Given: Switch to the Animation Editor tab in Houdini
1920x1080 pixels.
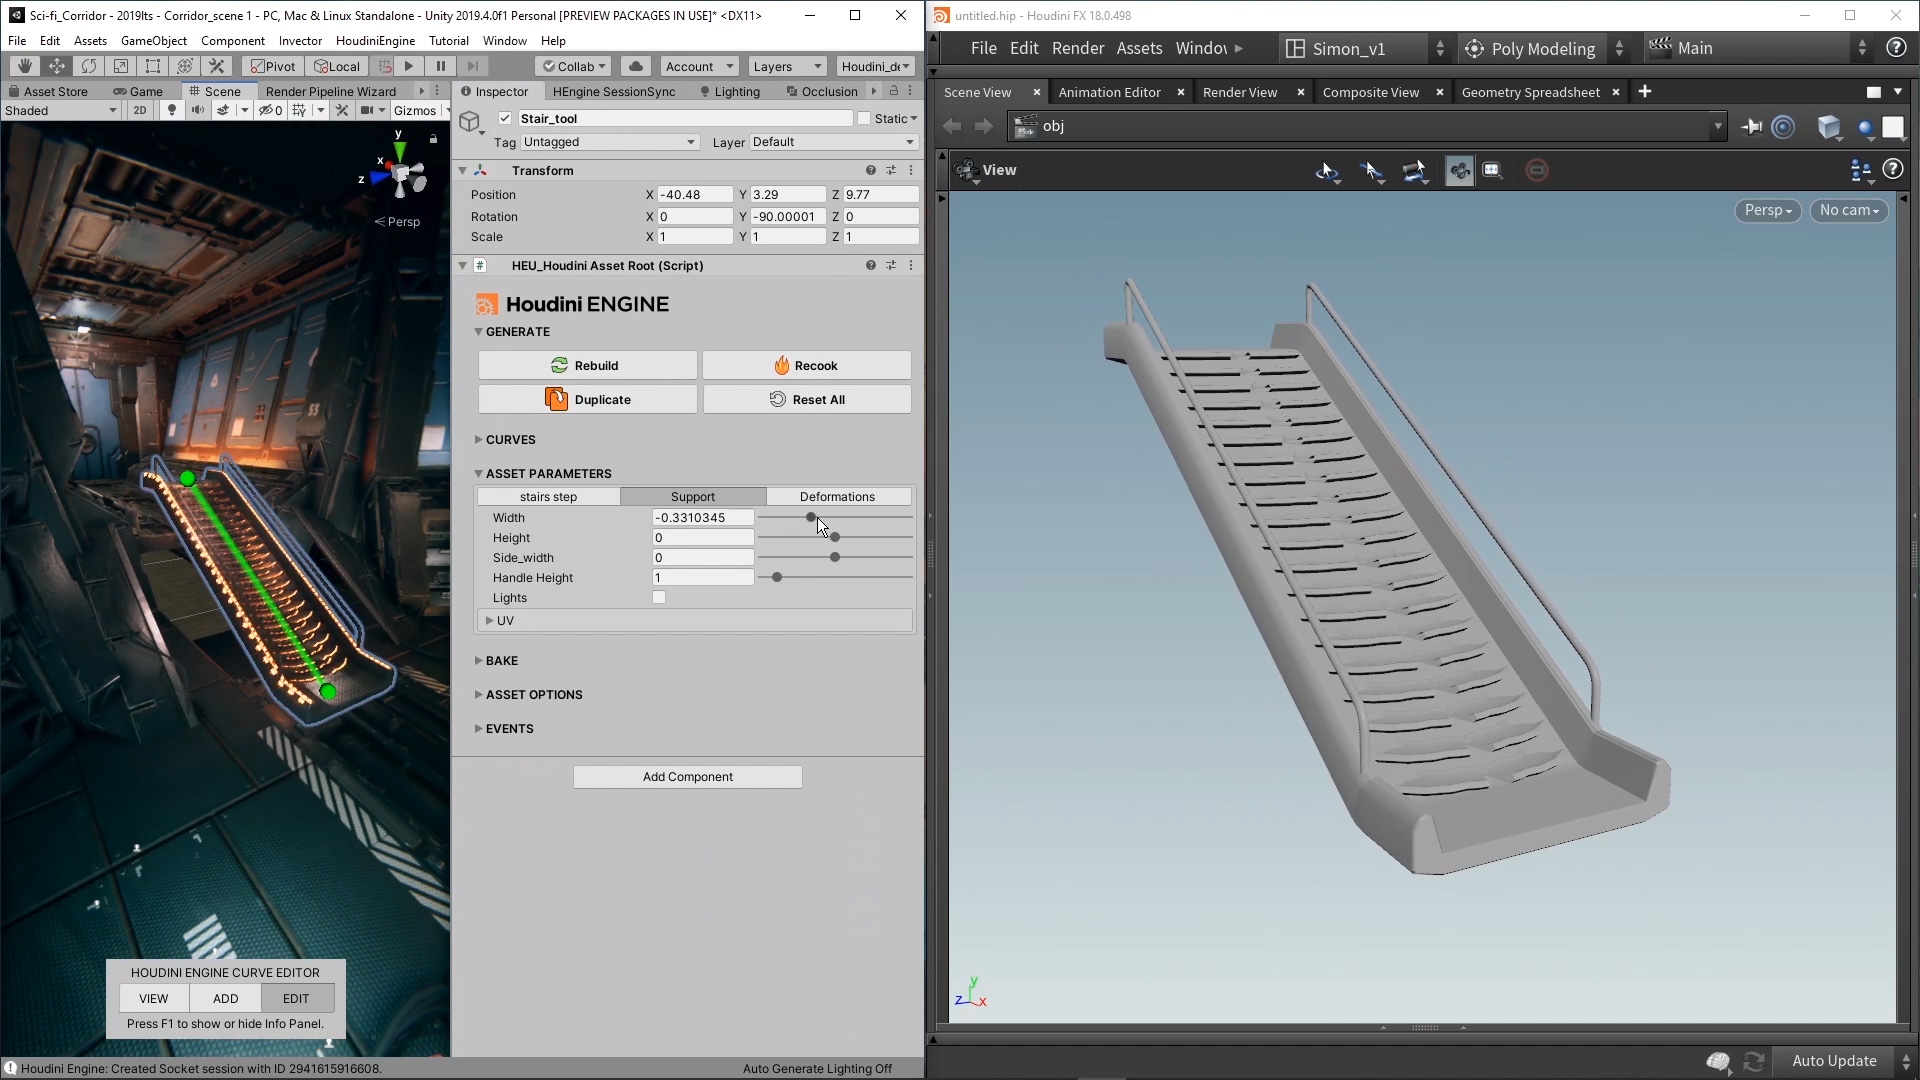Looking at the screenshot, I should 1106,91.
